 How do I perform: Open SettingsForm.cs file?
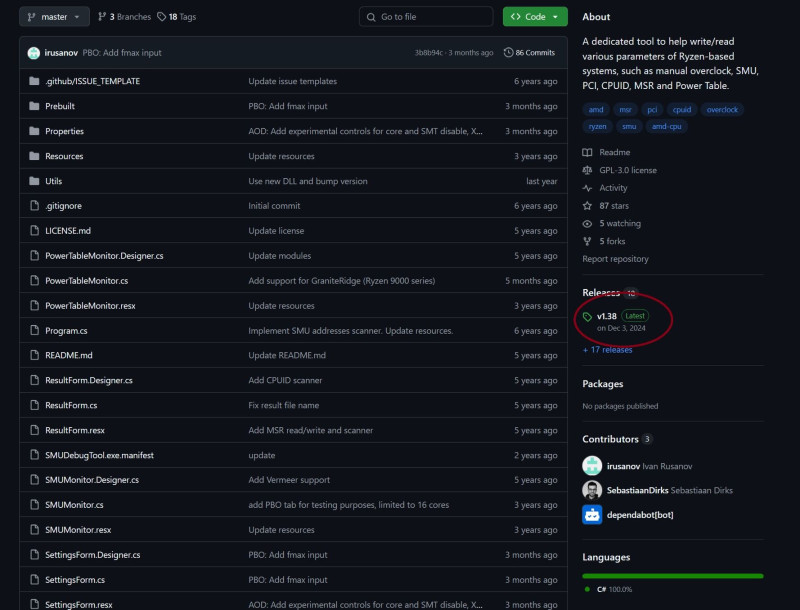click(x=74, y=579)
